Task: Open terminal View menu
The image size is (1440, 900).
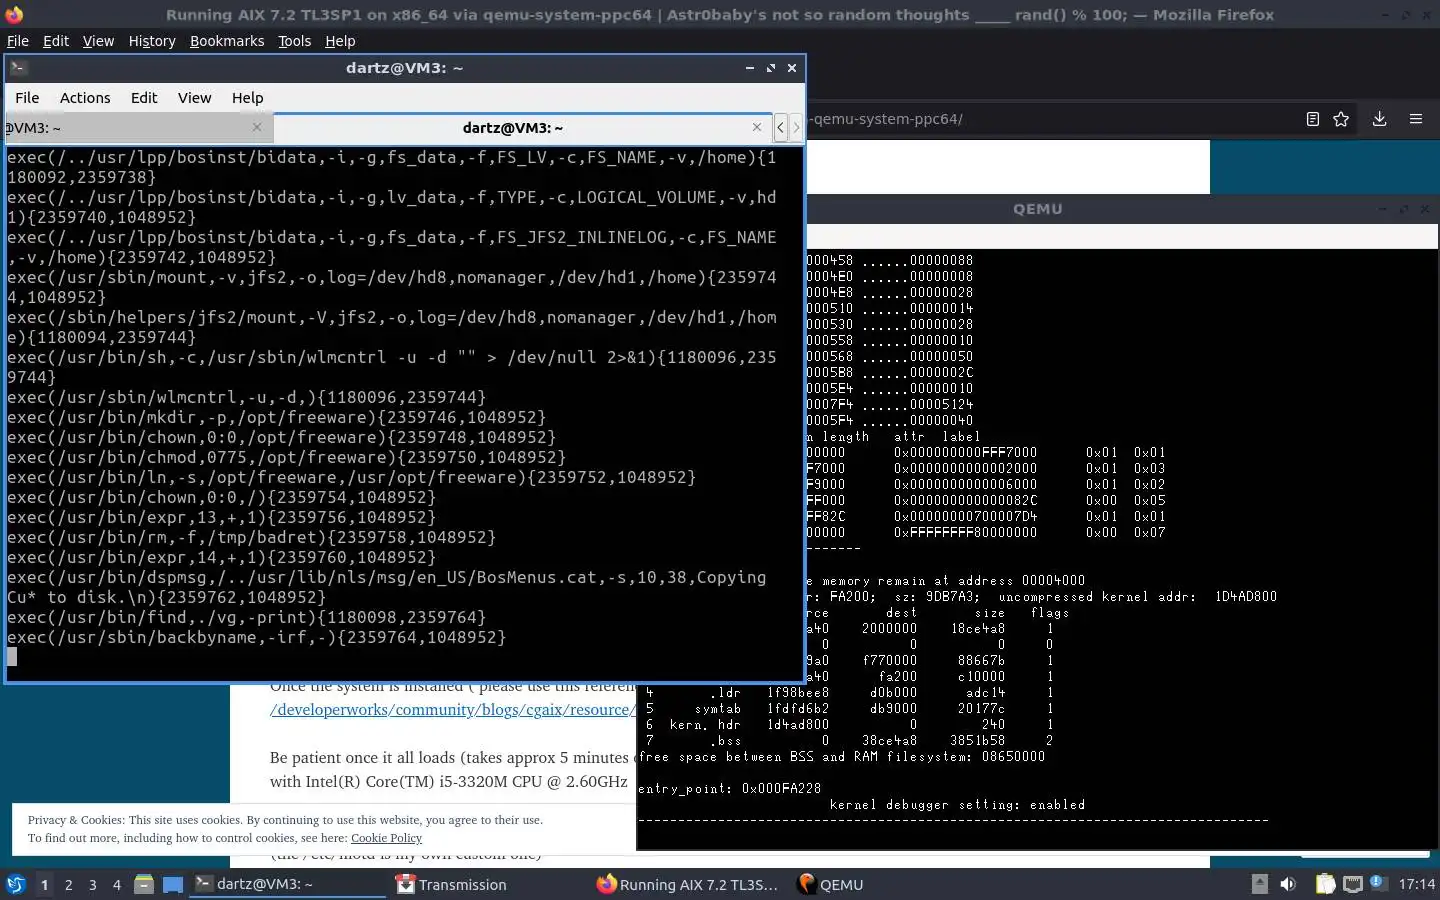Action: 194,98
